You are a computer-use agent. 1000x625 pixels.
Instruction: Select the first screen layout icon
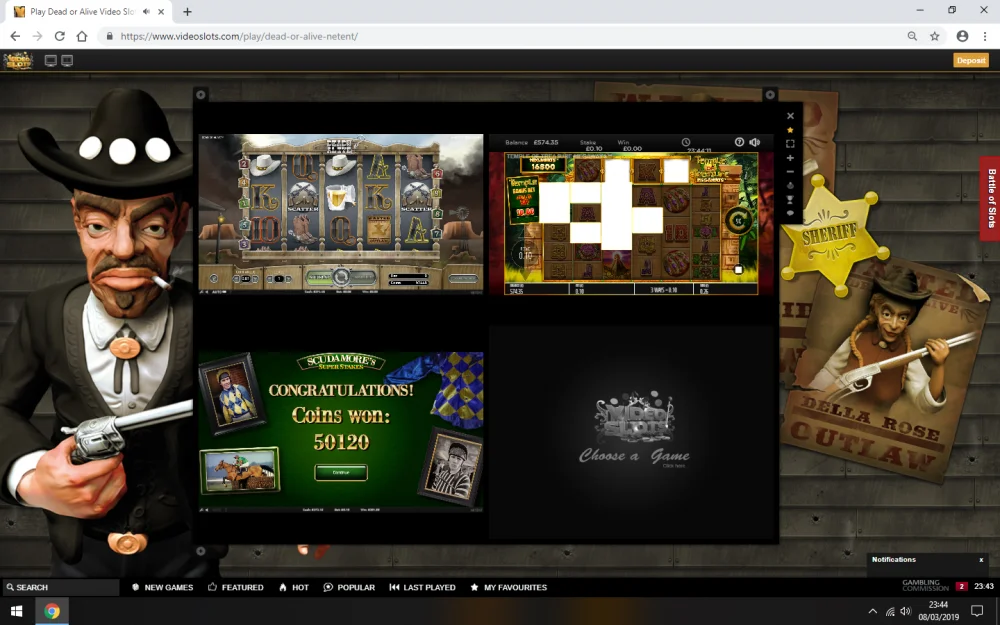50,61
